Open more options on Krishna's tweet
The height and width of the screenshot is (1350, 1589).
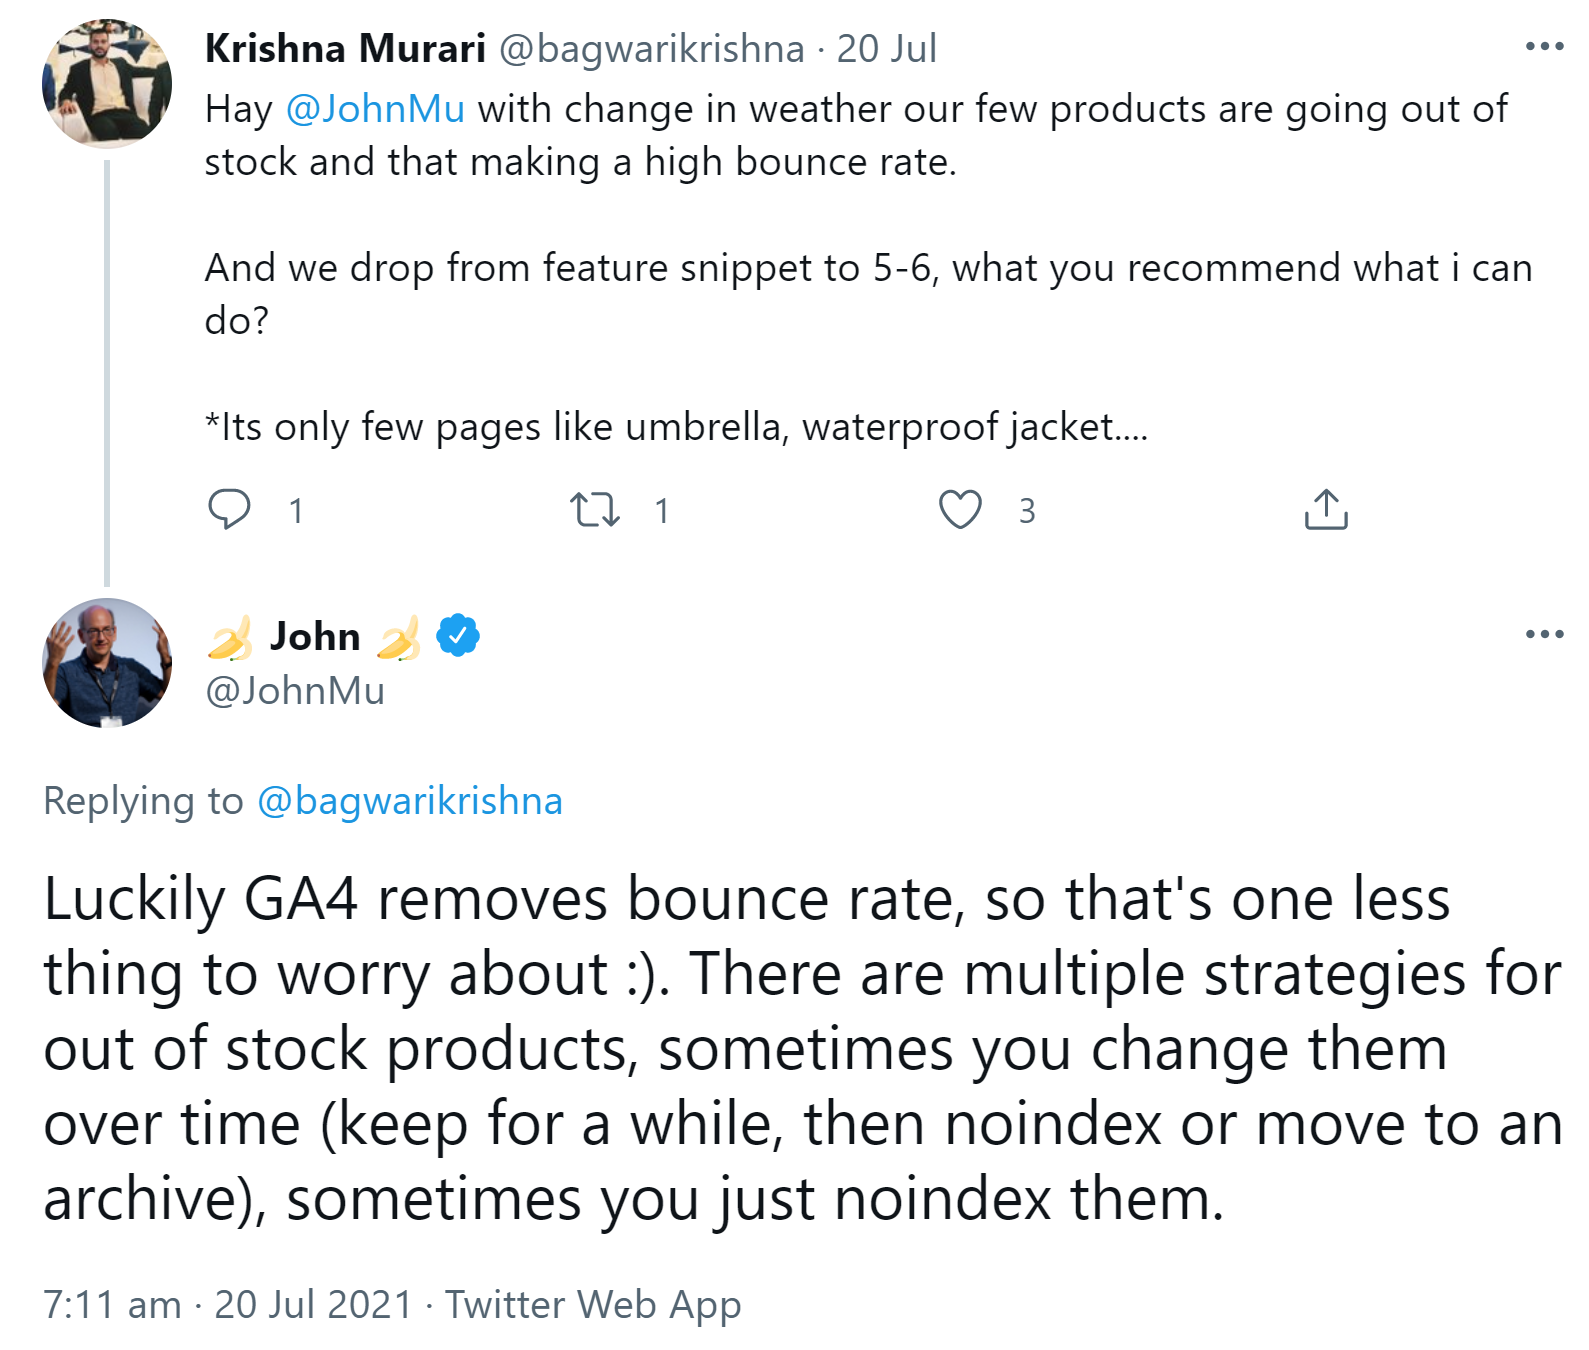pos(1544,47)
